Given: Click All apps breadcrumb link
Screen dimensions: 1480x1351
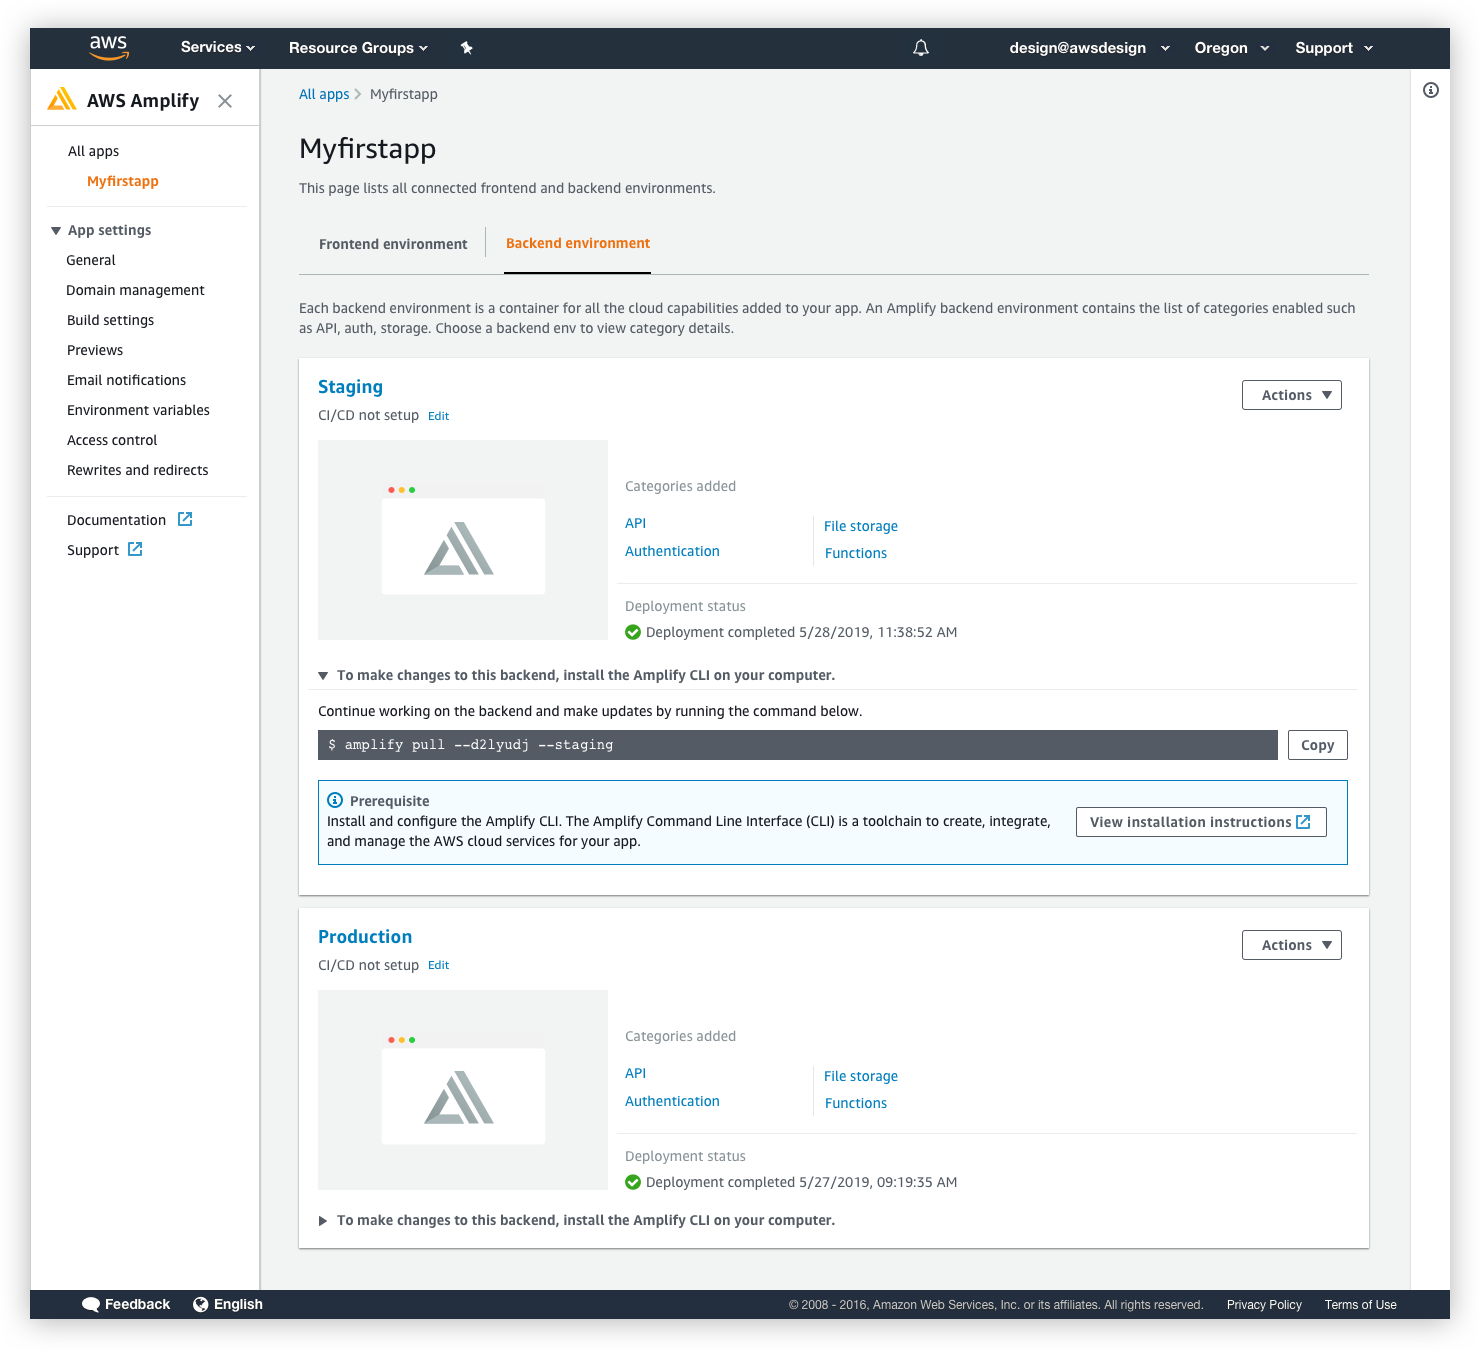Looking at the screenshot, I should 324,94.
